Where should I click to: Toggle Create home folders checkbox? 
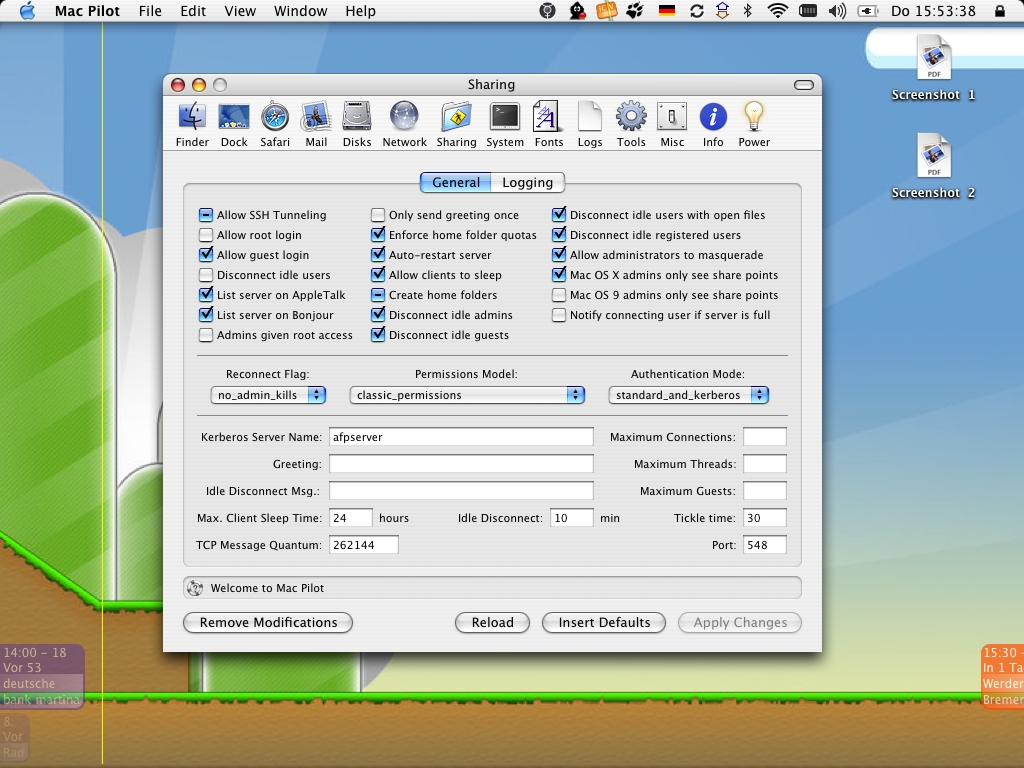pos(377,295)
